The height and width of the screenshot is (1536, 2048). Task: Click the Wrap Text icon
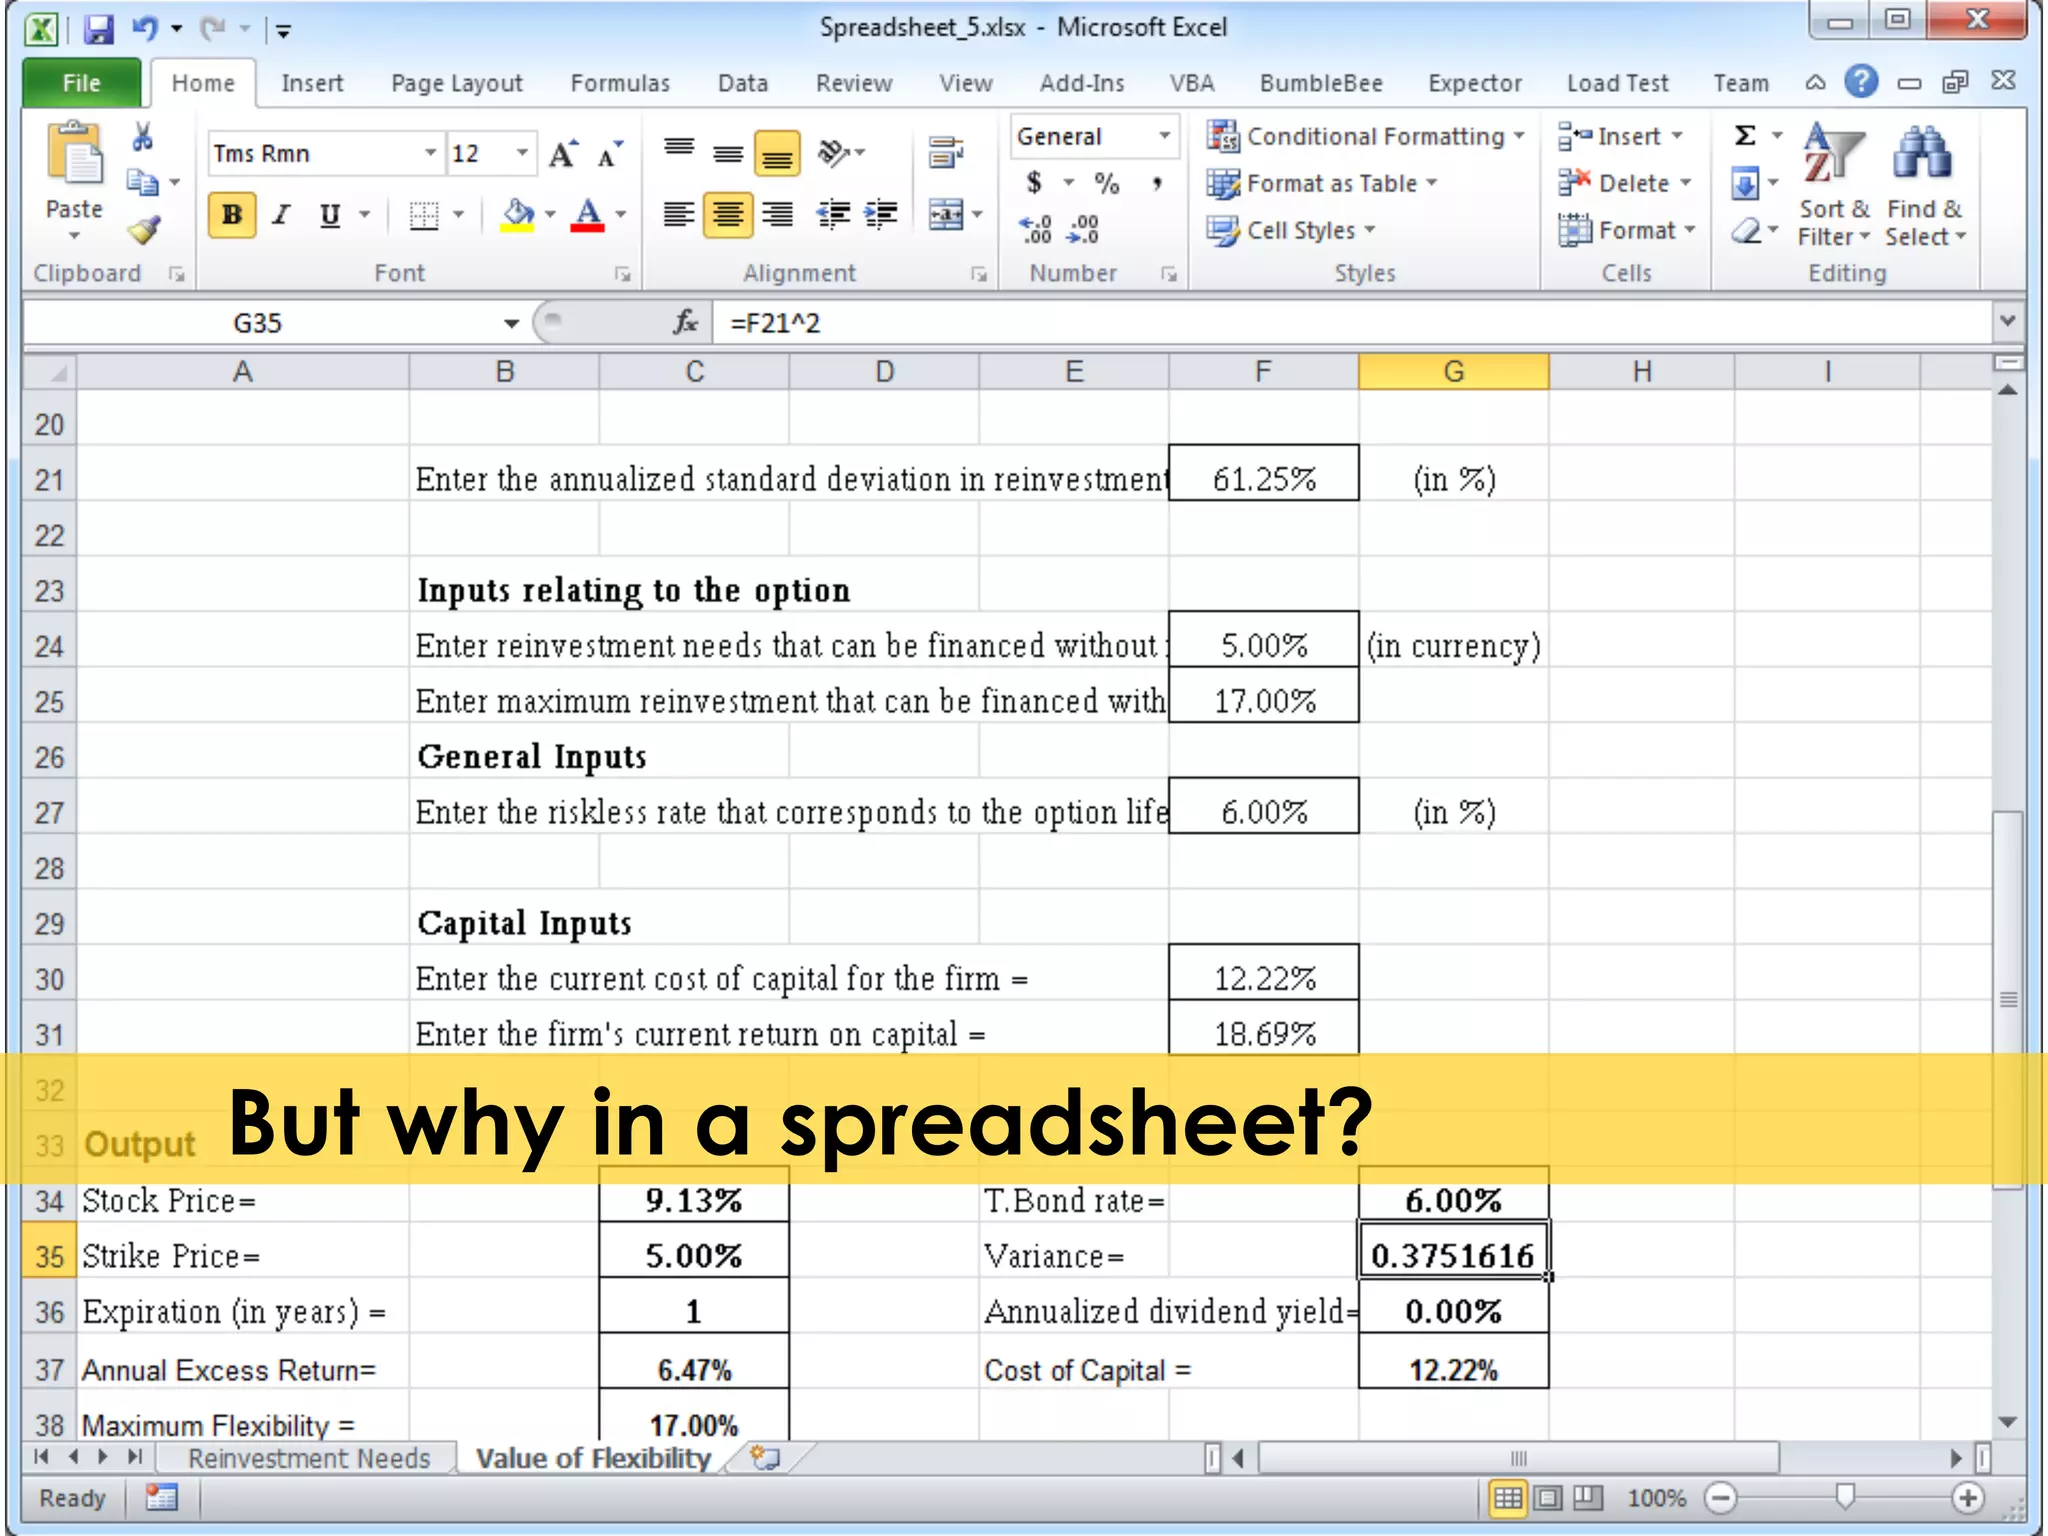click(945, 153)
